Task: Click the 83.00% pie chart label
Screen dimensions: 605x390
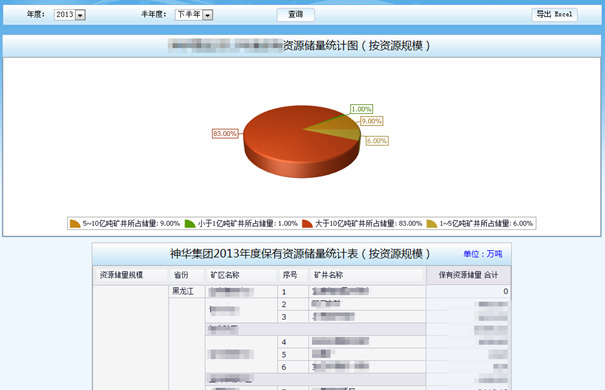Action: 225,133
